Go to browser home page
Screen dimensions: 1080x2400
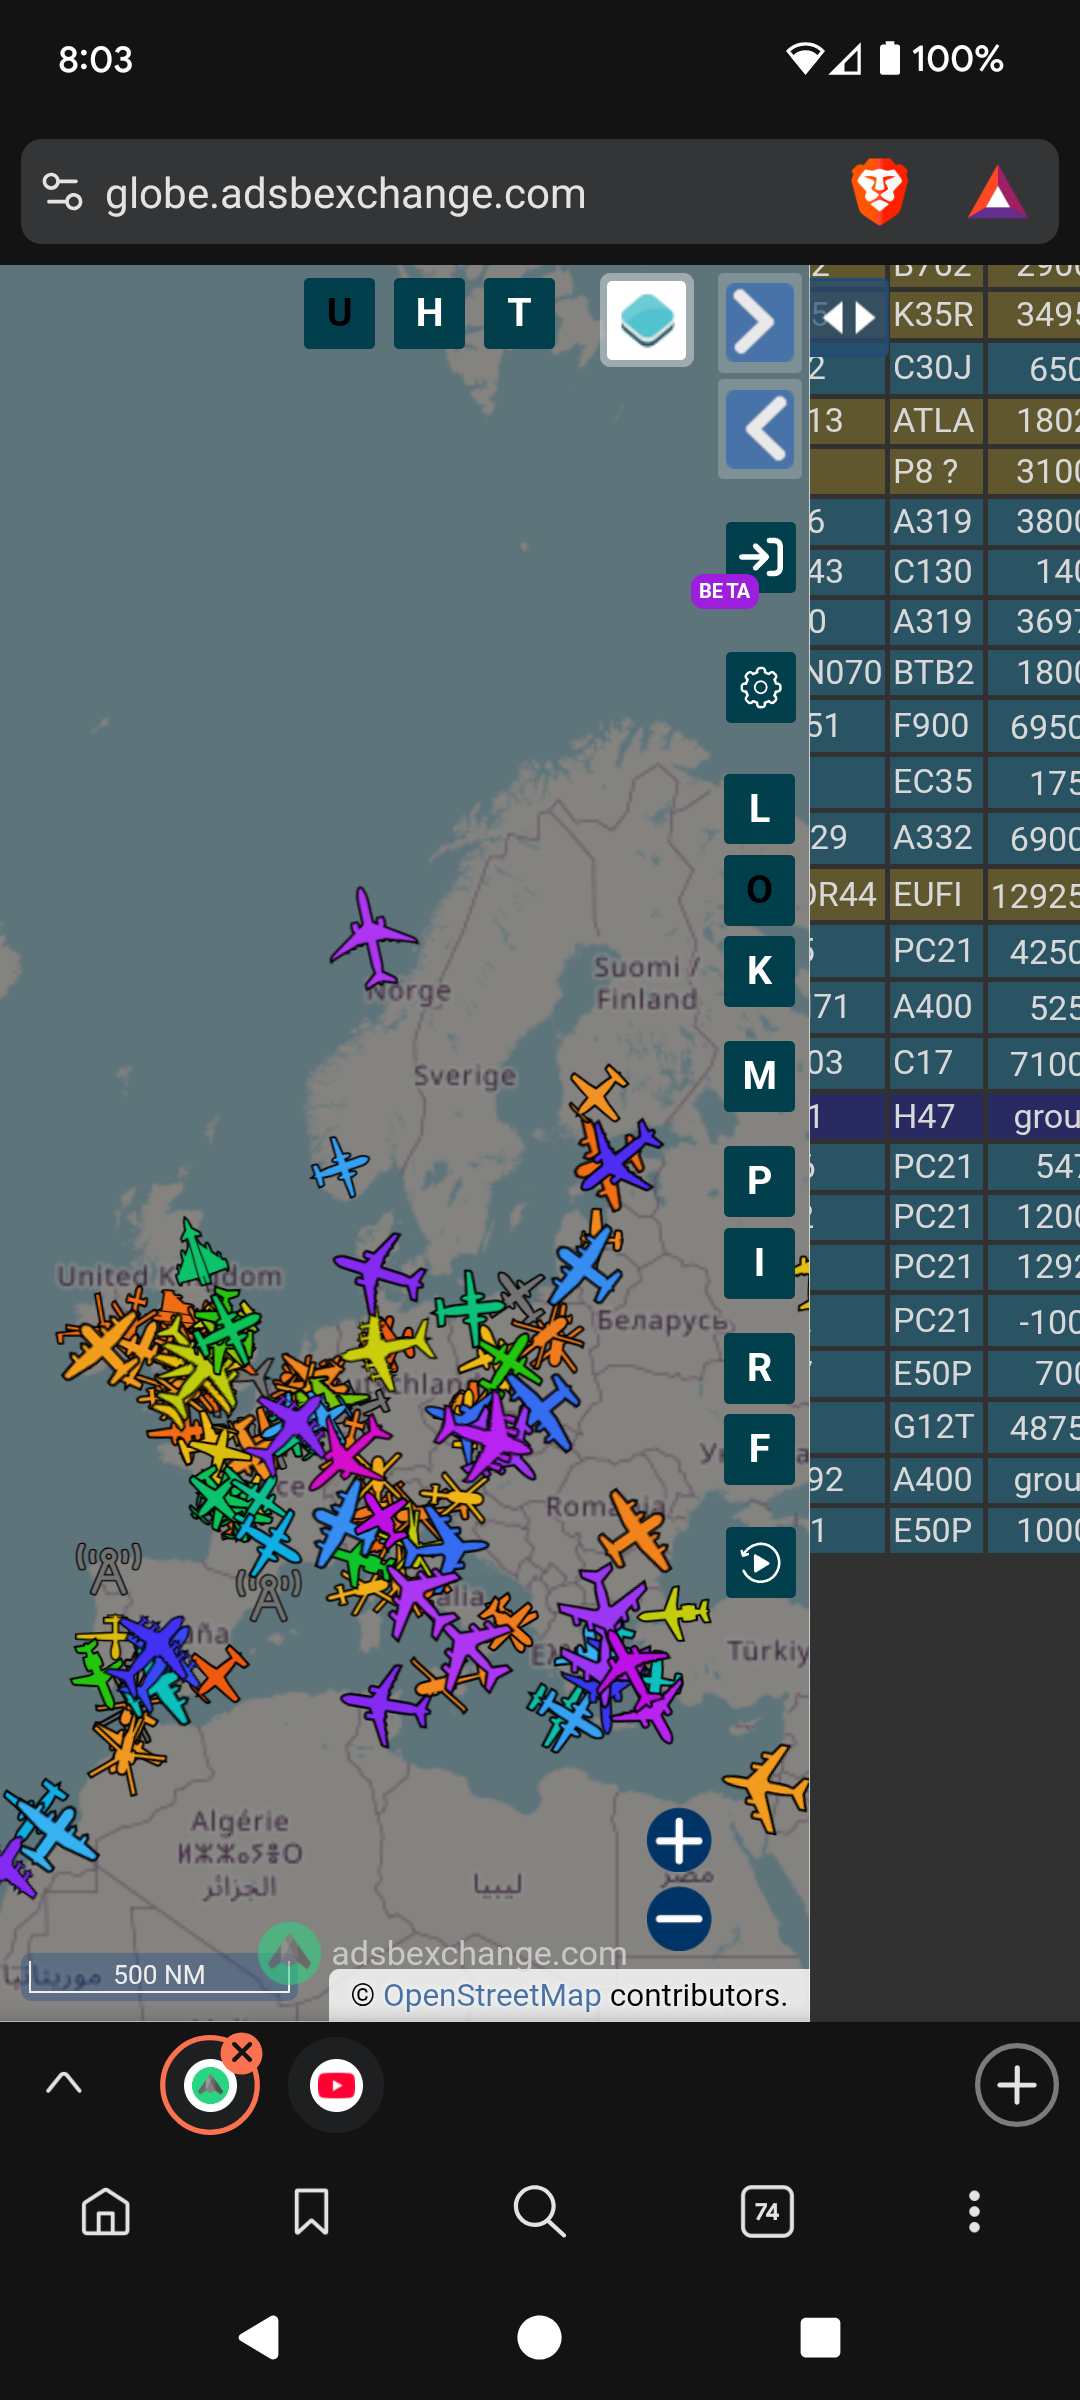tap(106, 2212)
